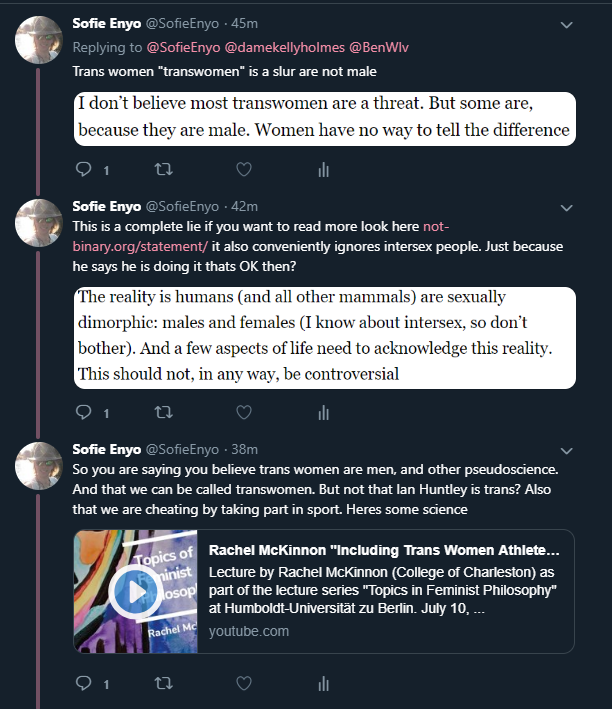This screenshot has width=612, height=709.
Task: View analytics for the second tweet
Action: coord(323,412)
